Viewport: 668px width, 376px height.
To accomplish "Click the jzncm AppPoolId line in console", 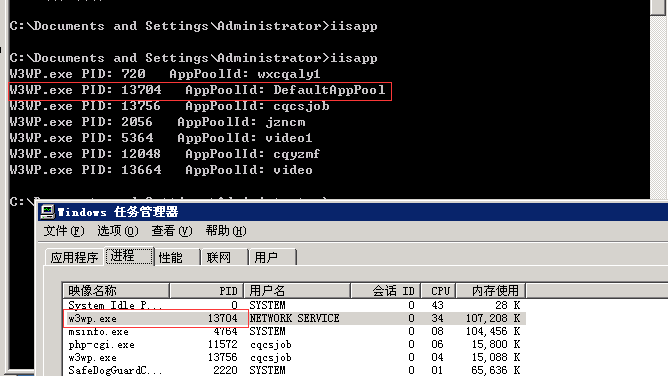I will pos(157,122).
